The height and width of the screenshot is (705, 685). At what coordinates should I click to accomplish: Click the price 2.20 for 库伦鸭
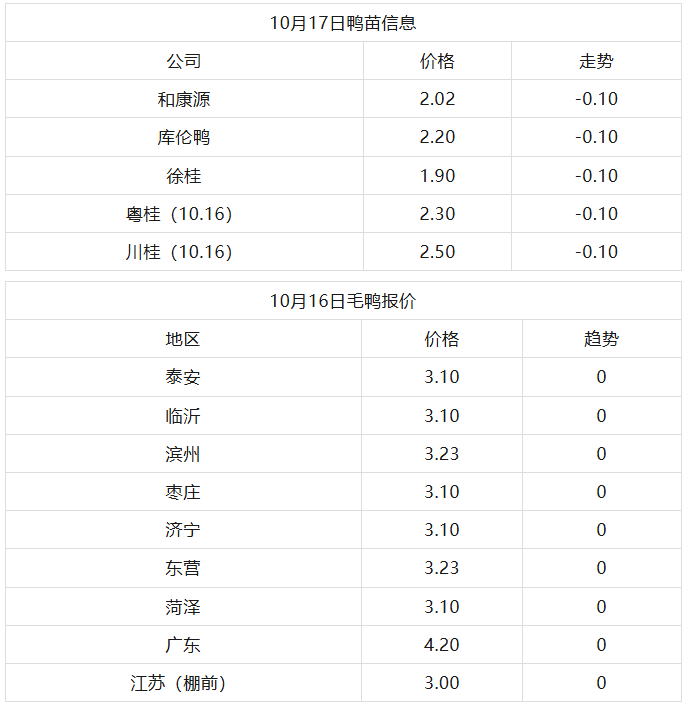point(437,137)
